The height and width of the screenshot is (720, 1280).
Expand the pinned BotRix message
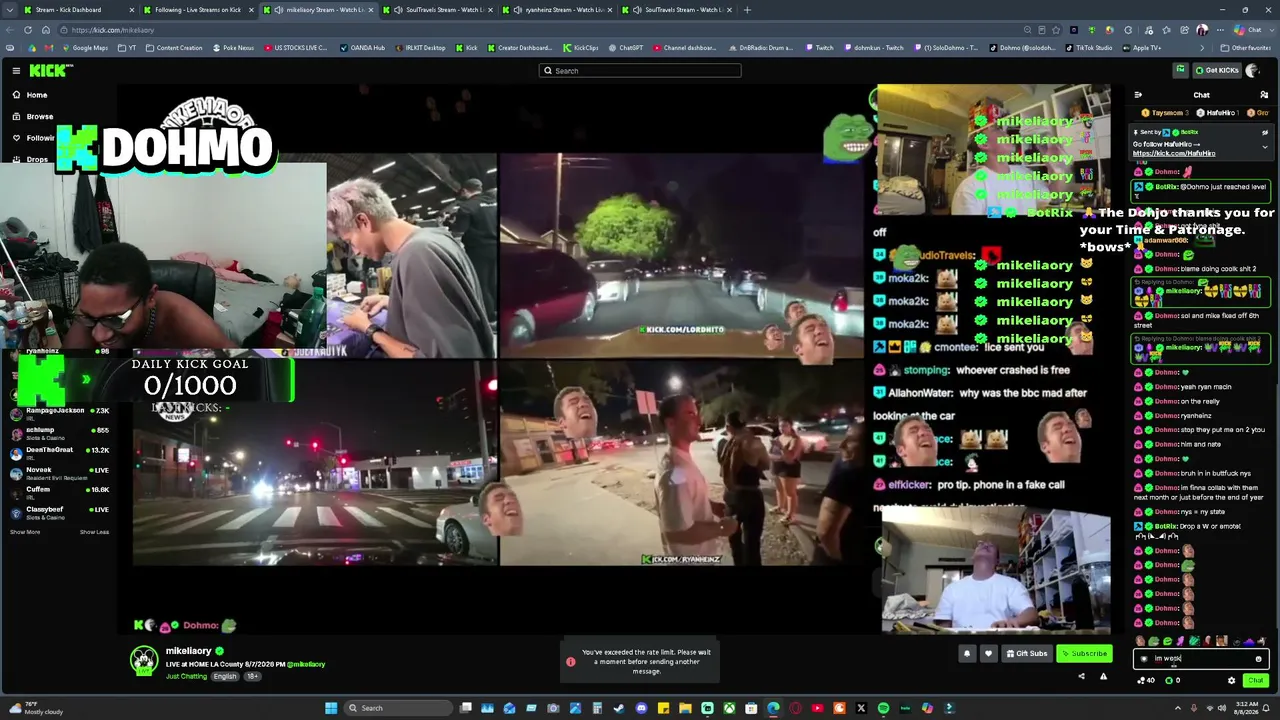[x=1264, y=147]
